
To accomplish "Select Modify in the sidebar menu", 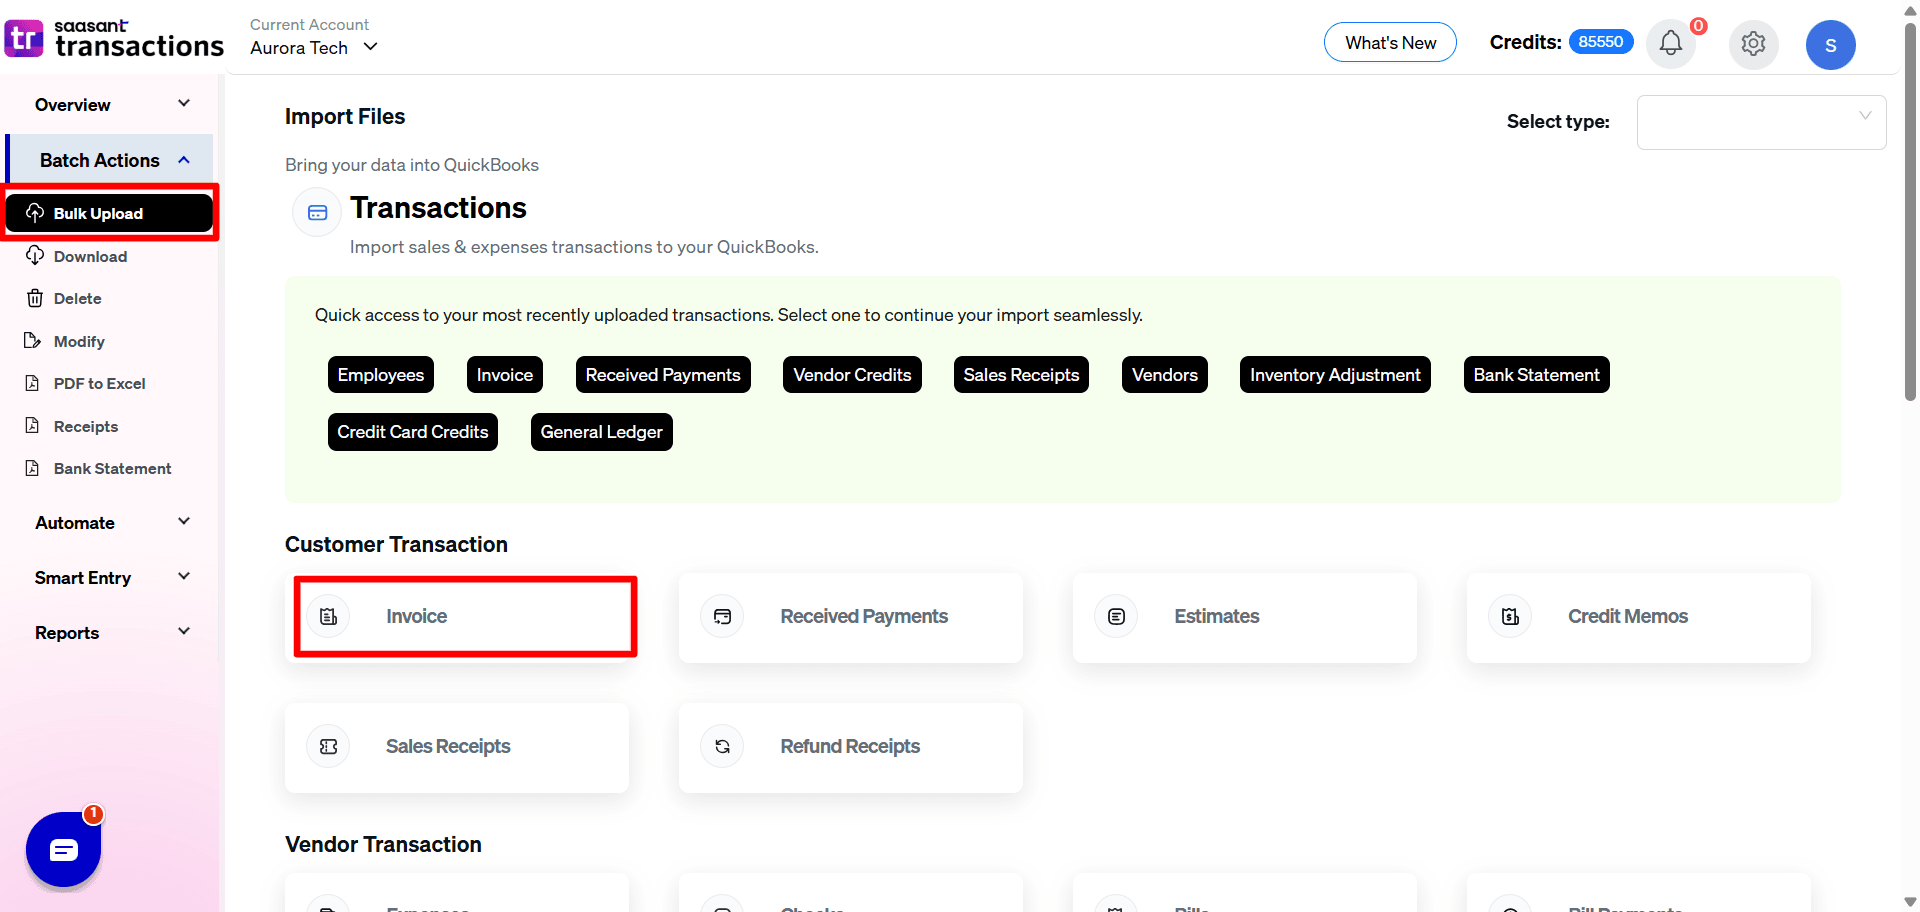I will (x=79, y=341).
